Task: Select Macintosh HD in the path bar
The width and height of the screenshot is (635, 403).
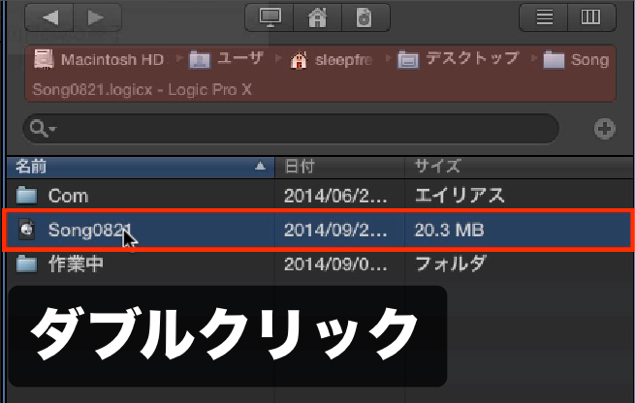Action: point(99,60)
